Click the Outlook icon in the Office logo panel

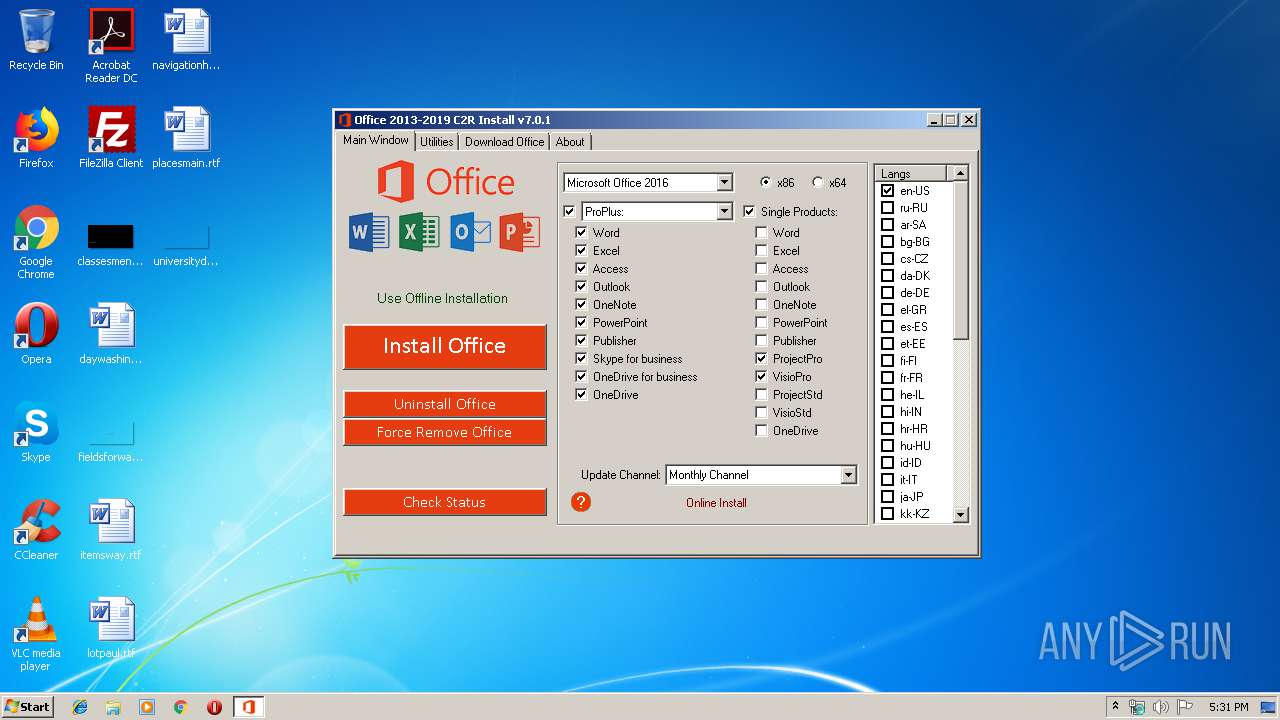point(470,232)
